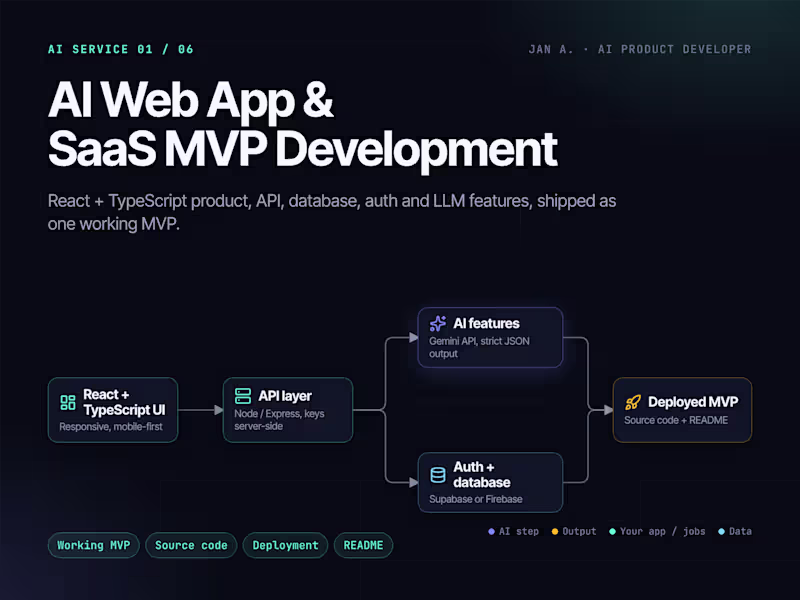Screen dimensions: 800x600
Task: Click the "React + TypeScript UI" card title
Action: tap(124, 402)
